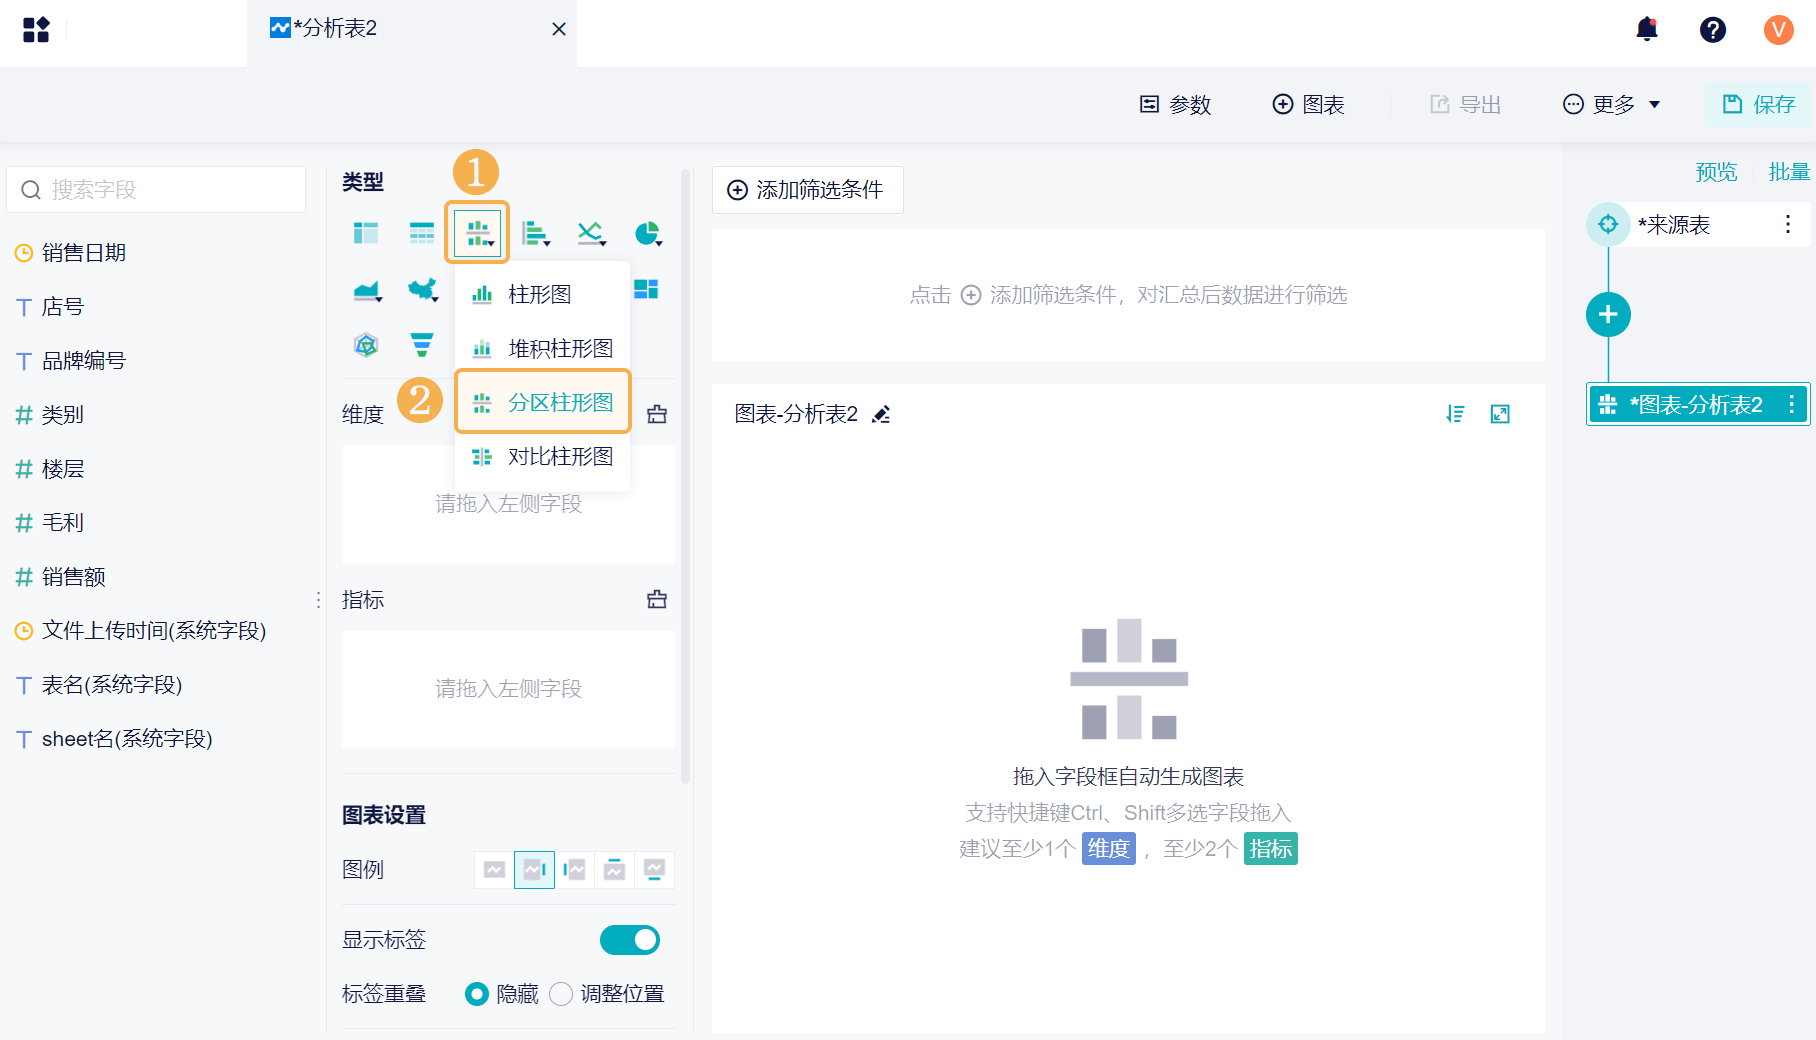This screenshot has height=1040, width=1816.
Task: Select the *图表-分析表2 node
Action: click(x=1697, y=404)
